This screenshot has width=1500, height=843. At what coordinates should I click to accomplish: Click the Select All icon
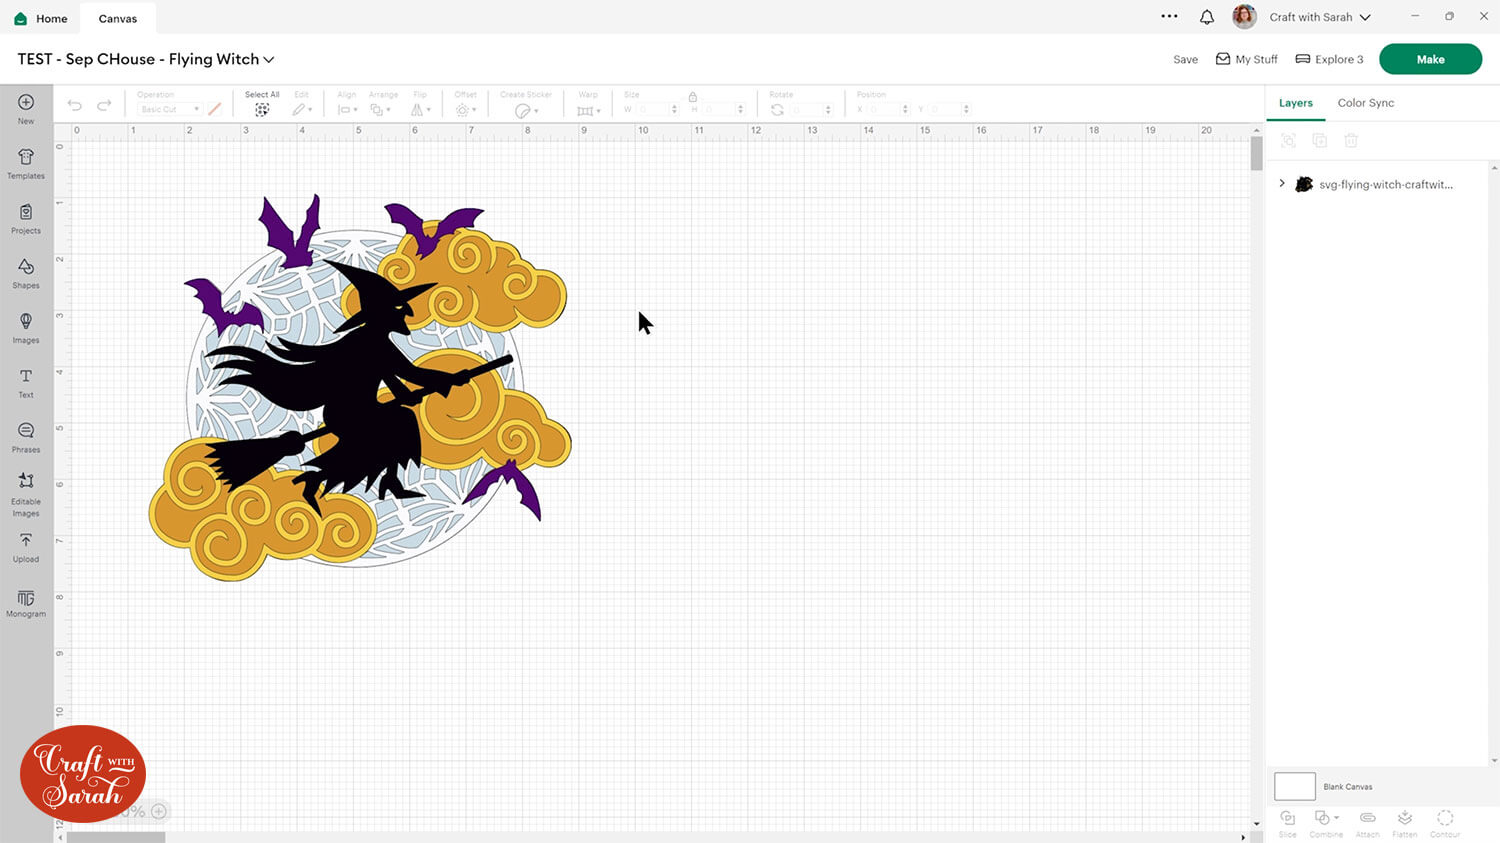[262, 110]
